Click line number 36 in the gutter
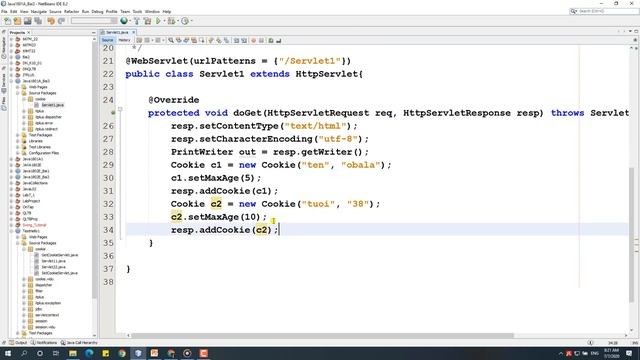The image size is (640, 360). click(x=108, y=256)
